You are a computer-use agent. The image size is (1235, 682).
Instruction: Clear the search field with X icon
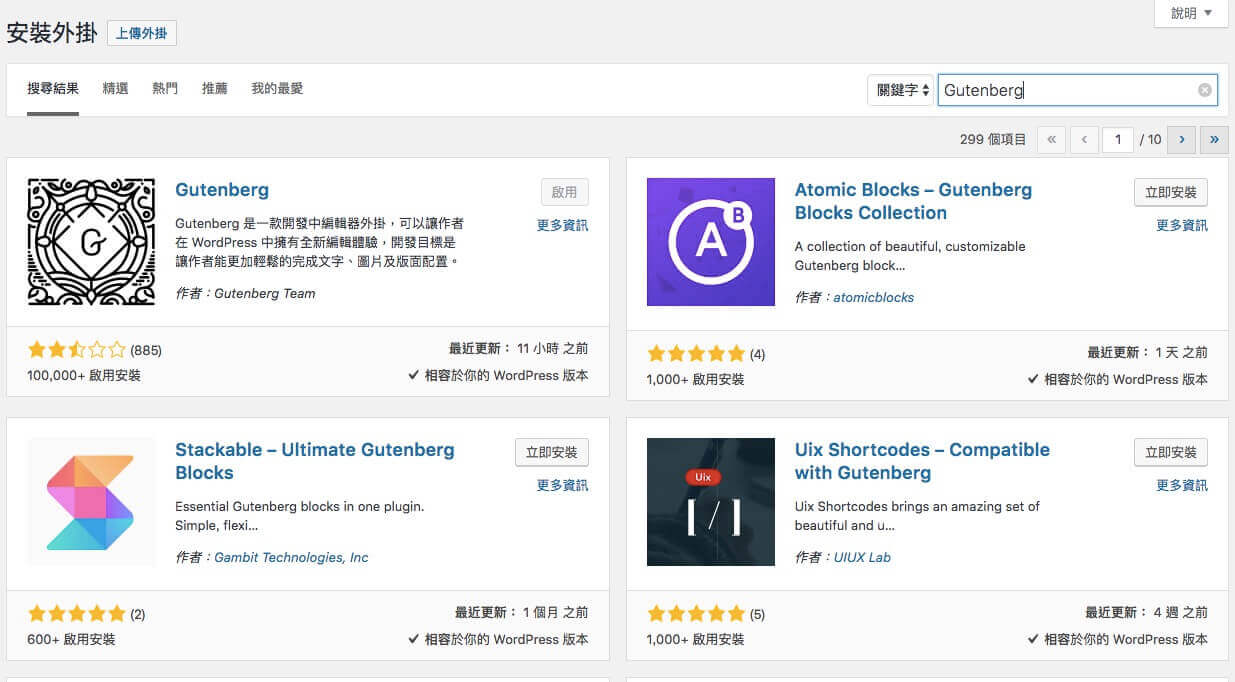tap(1205, 90)
